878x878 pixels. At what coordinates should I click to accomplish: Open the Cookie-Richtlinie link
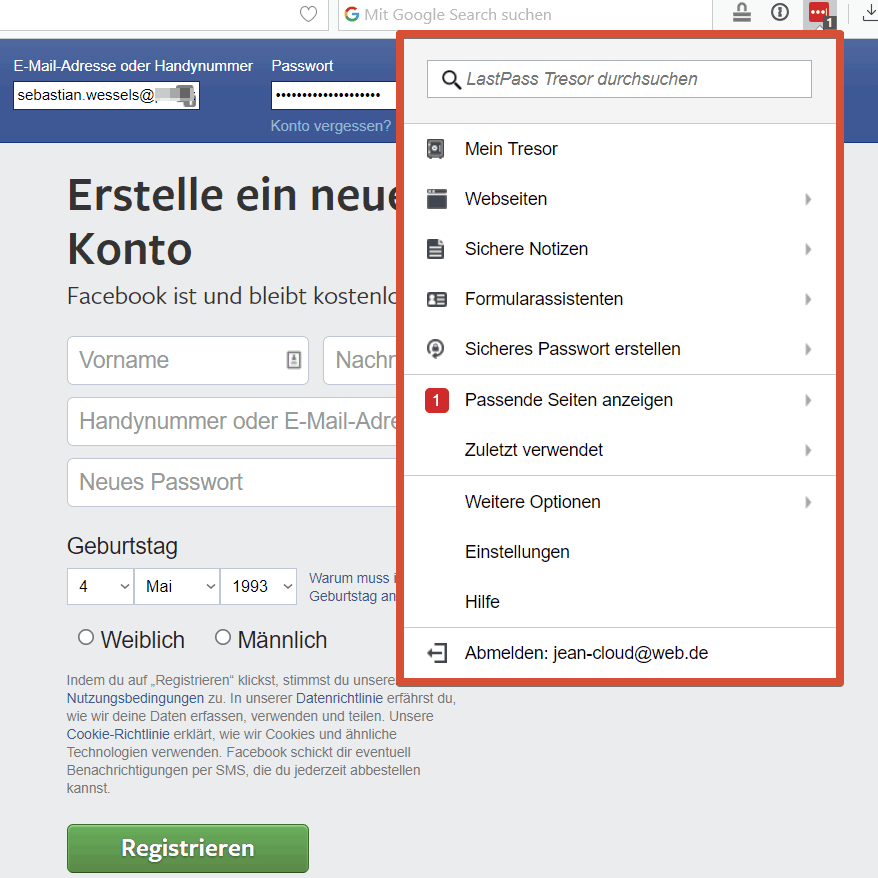[118, 734]
